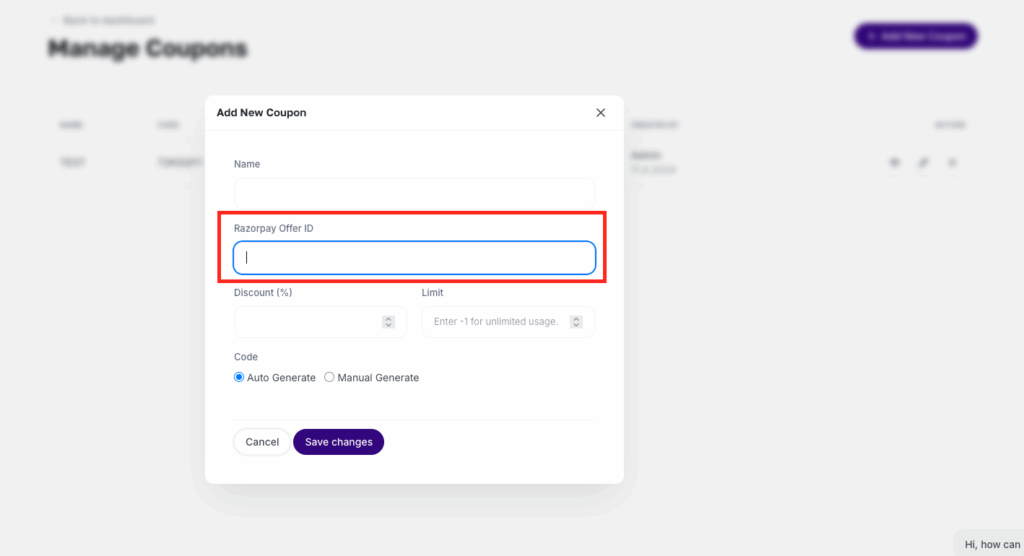Click the Name input field
The image size is (1024, 556).
tap(414, 192)
